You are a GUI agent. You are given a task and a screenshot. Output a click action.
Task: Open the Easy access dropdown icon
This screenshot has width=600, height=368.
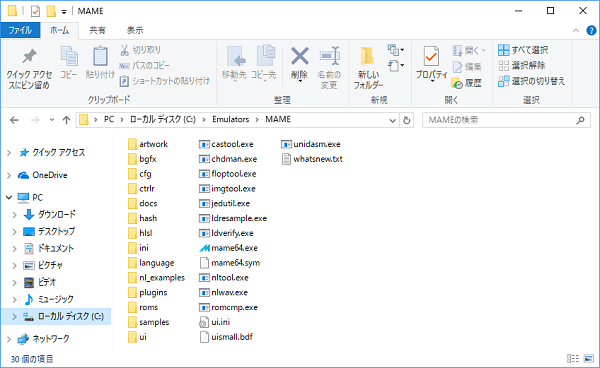tap(396, 66)
